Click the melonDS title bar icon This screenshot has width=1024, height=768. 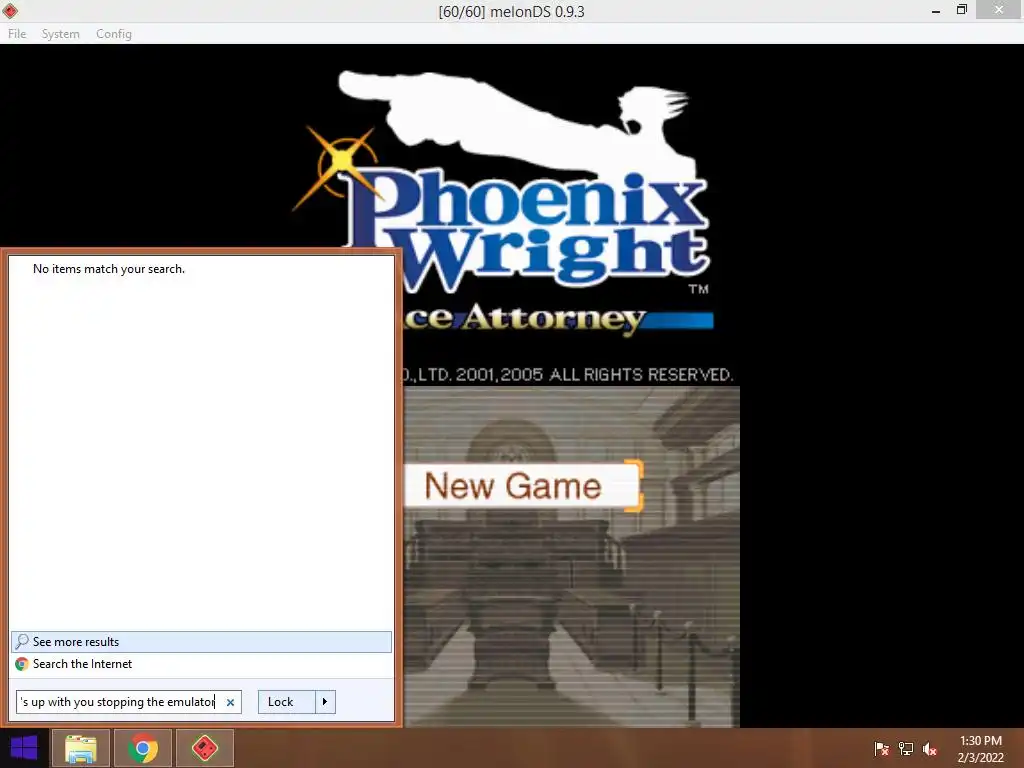pos(10,10)
